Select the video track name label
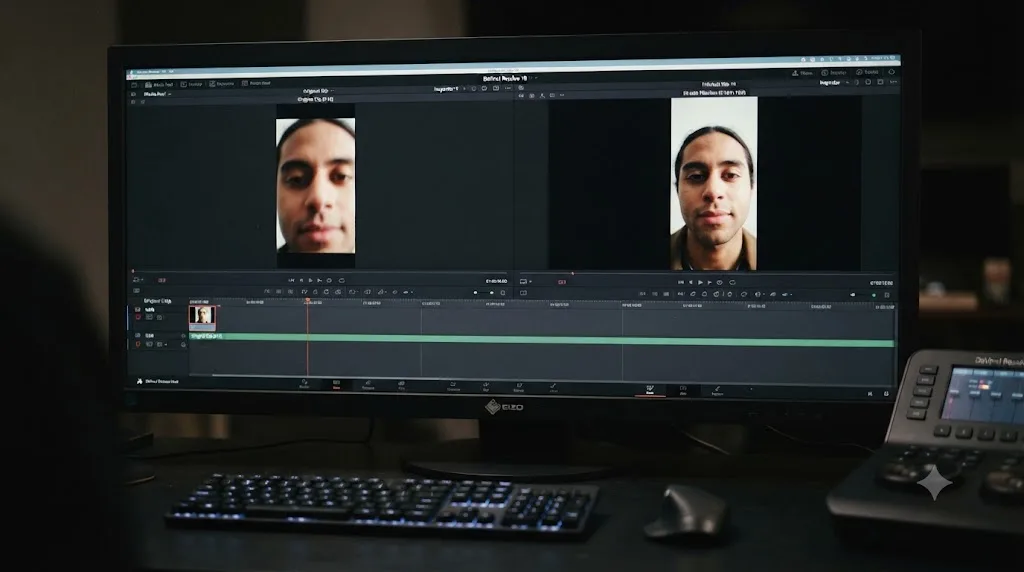 (x=150, y=310)
